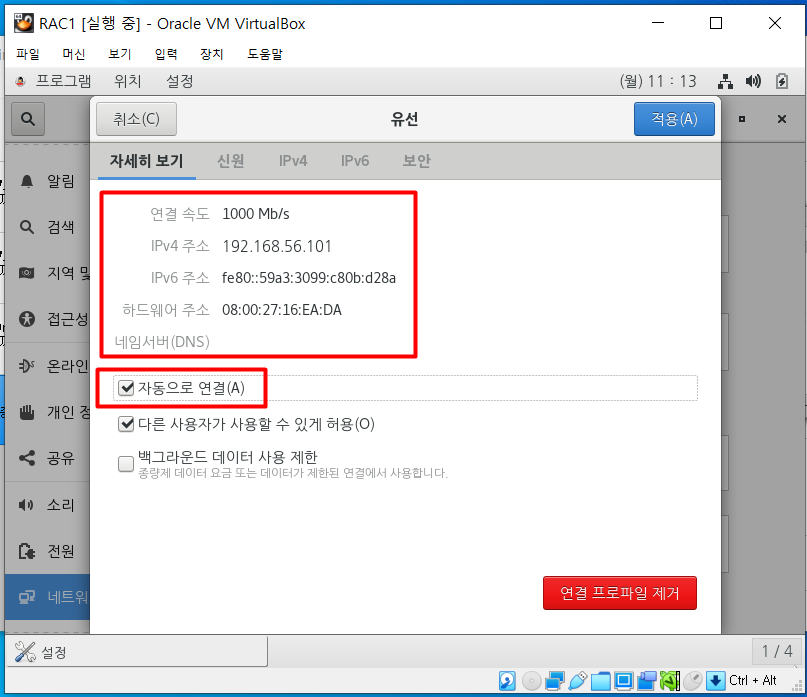Open the 보기 menu
Image resolution: width=807 pixels, height=697 pixels.
(x=120, y=54)
